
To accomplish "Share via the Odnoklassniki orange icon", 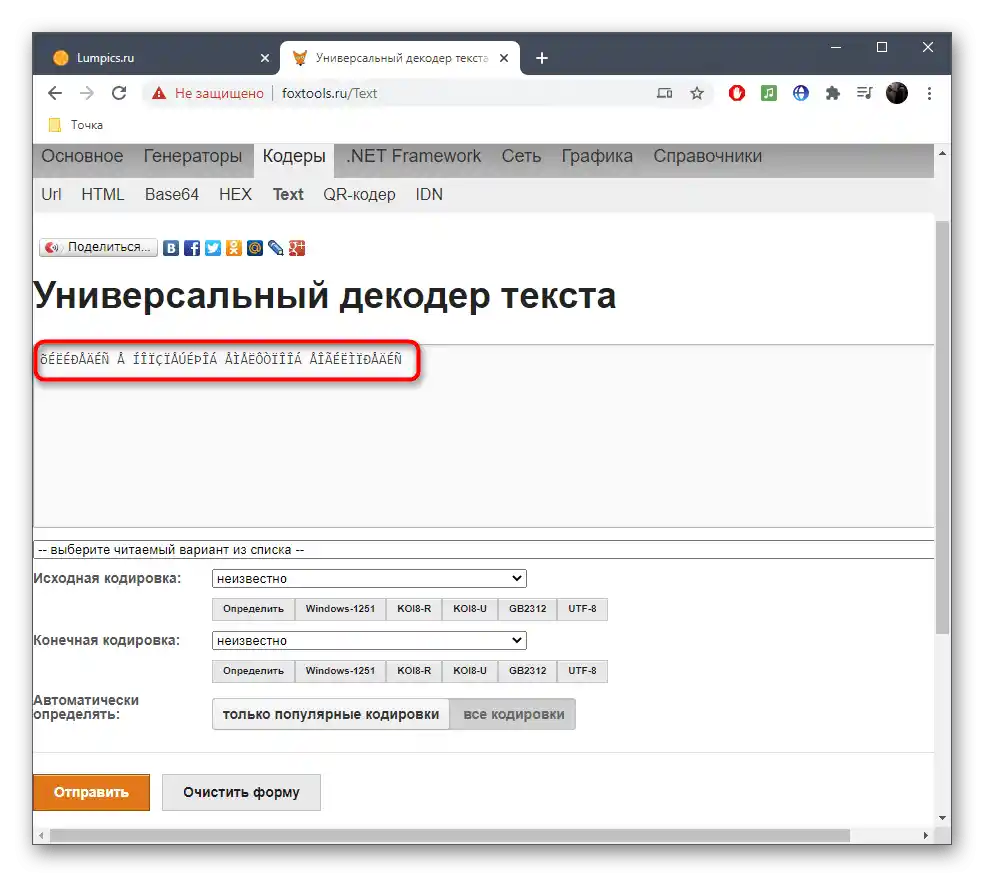I will pos(233,248).
